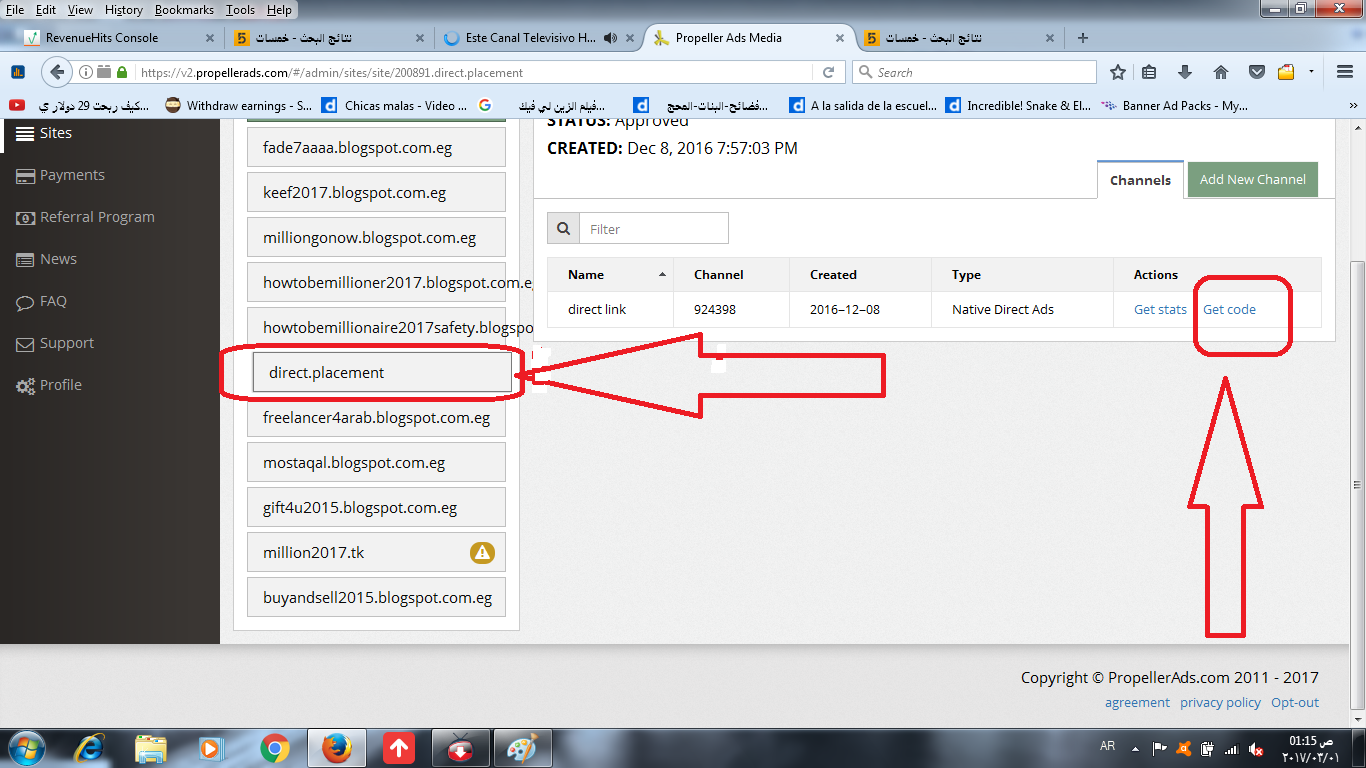
Task: Go to the Firefox Home page icon
Action: click(1220, 72)
